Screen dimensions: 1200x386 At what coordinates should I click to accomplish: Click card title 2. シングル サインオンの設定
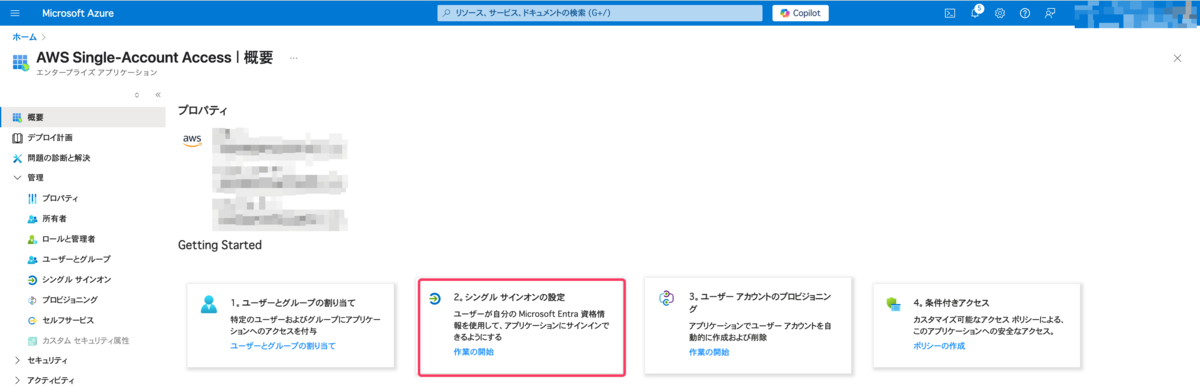click(x=509, y=297)
